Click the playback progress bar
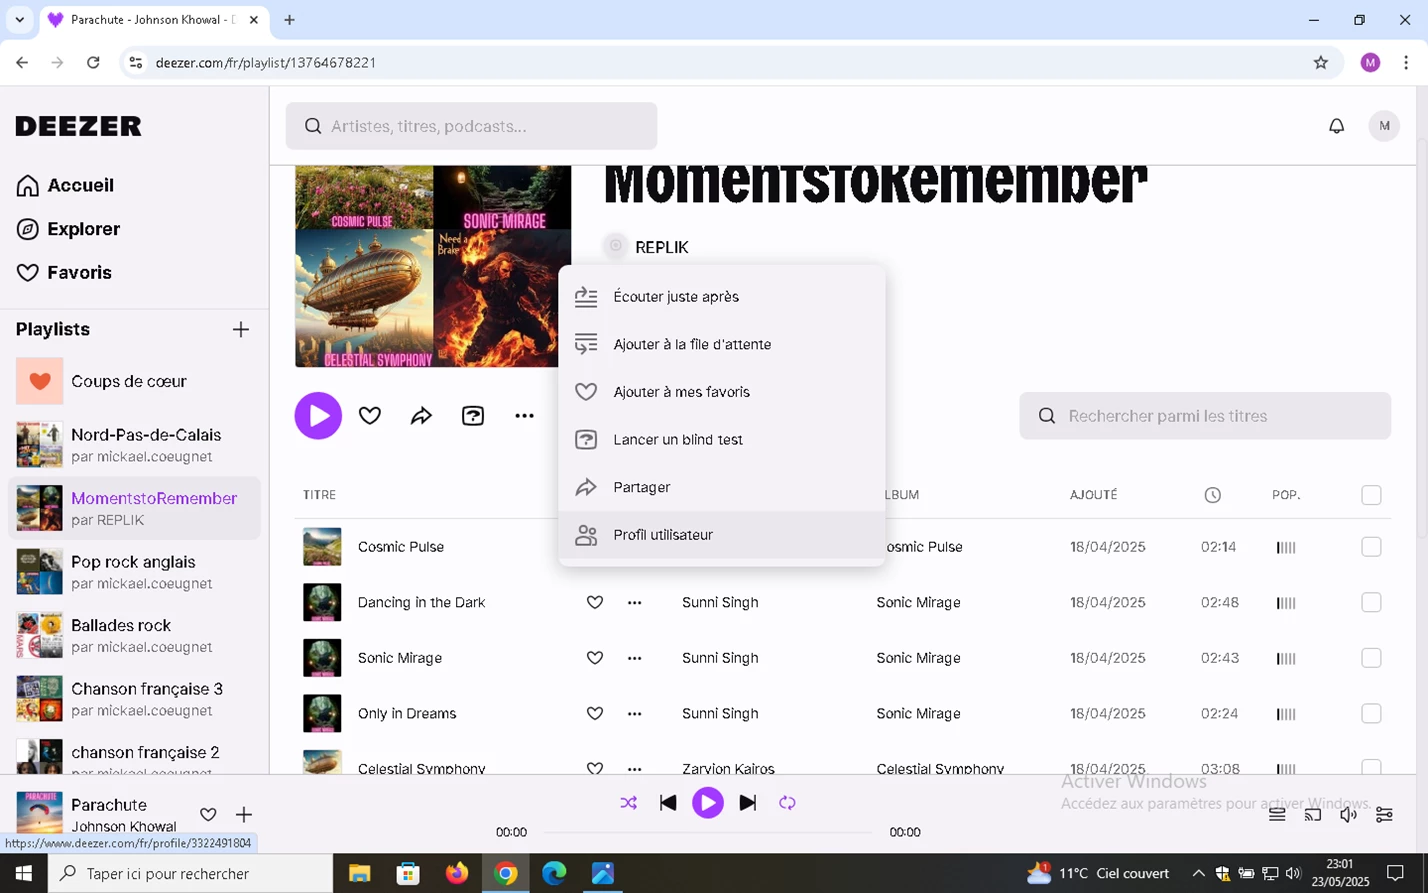Image resolution: width=1428 pixels, height=893 pixels. (x=708, y=832)
